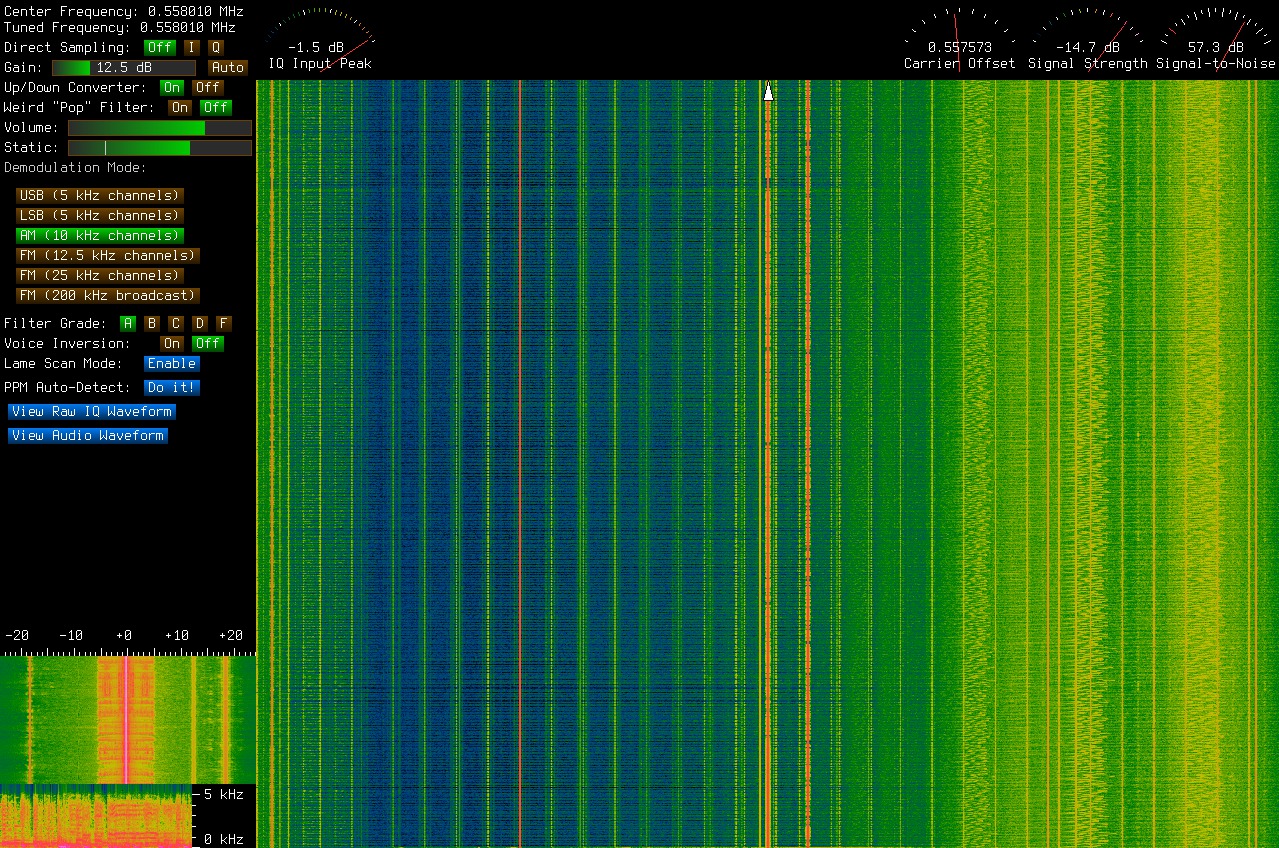This screenshot has width=1279, height=848.
Task: Enable Auto gain
Action: [227, 67]
